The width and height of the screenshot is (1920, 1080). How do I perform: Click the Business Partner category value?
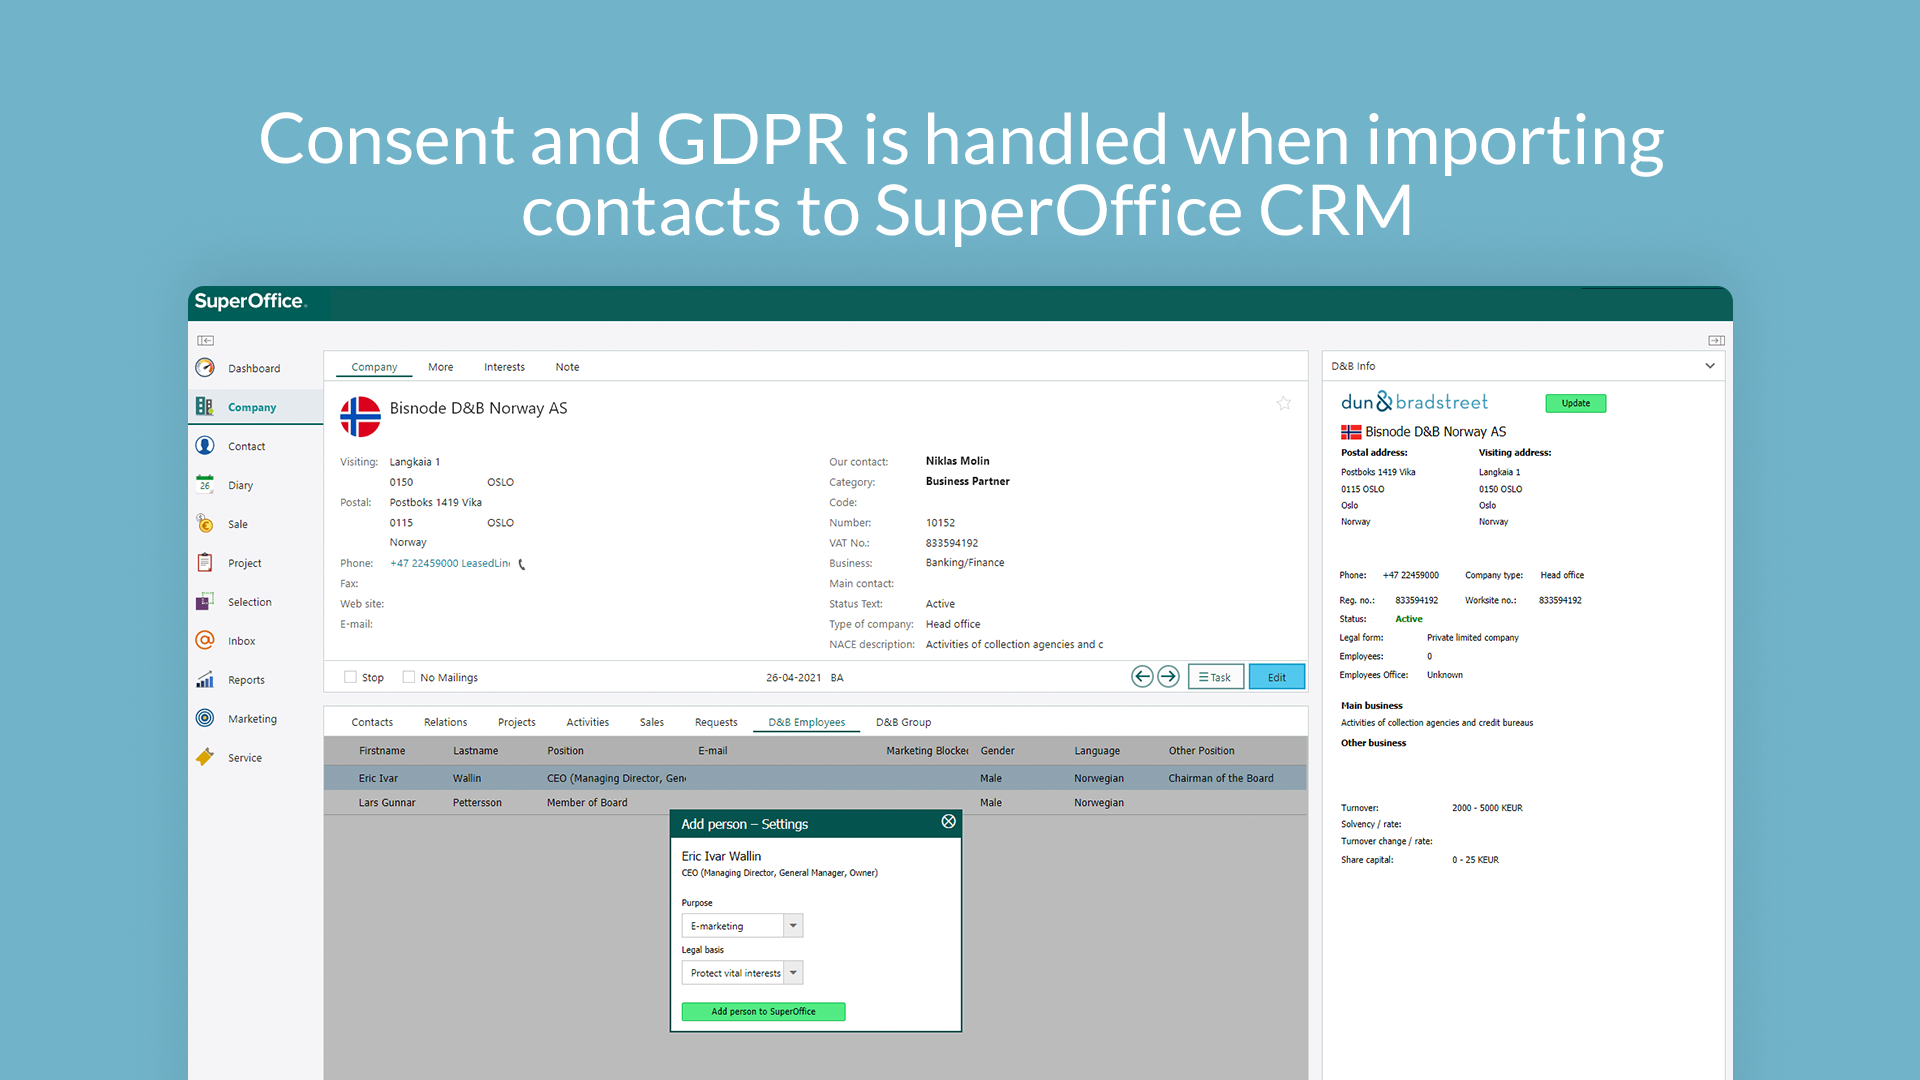click(967, 481)
